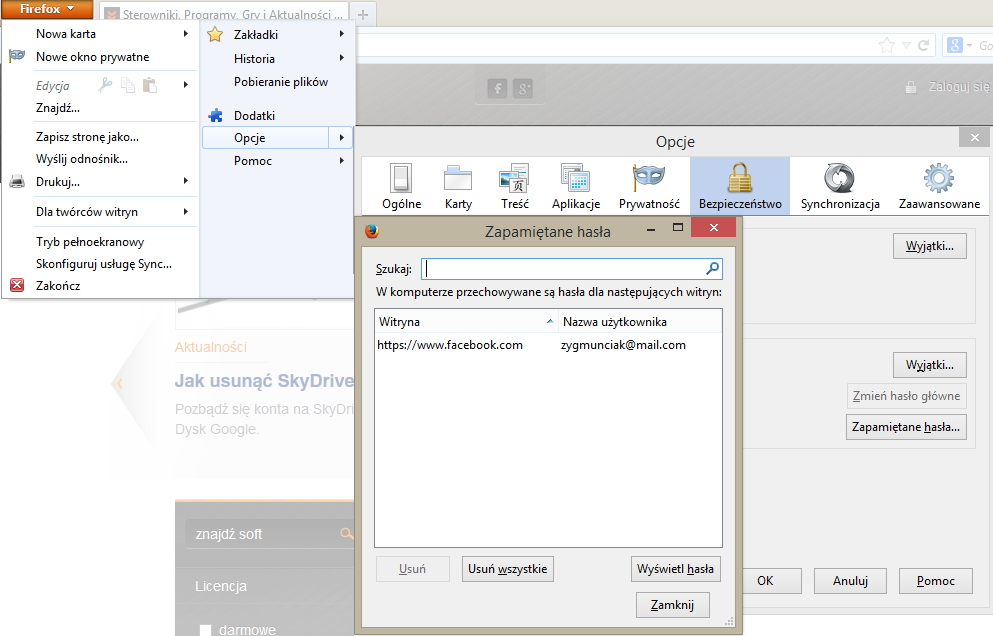
Task: Toggle the darmowe licence checkbox
Action: (x=205, y=630)
